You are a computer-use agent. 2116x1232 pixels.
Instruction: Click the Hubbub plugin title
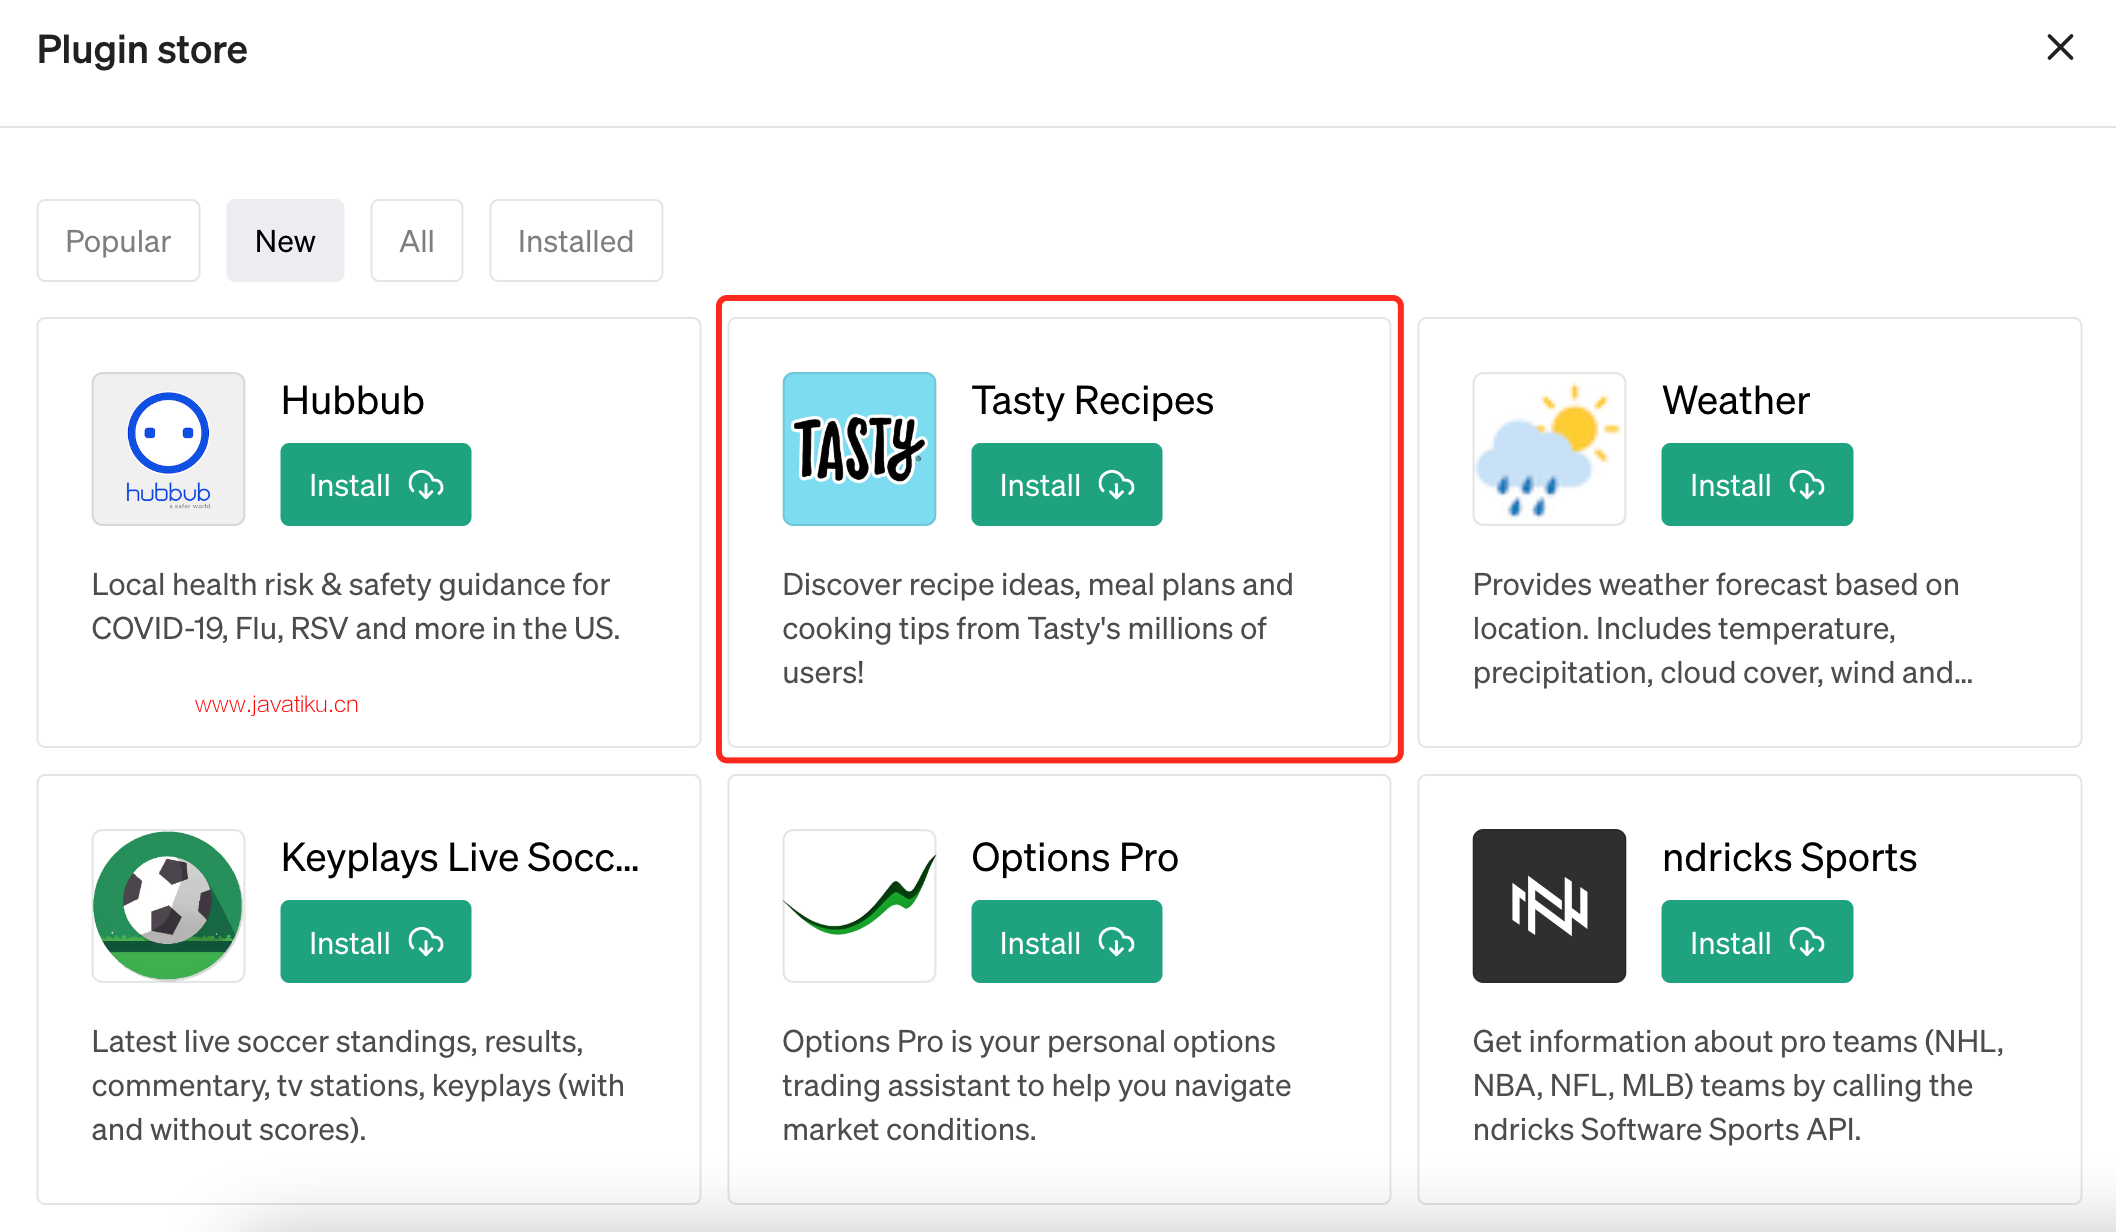[x=353, y=401]
